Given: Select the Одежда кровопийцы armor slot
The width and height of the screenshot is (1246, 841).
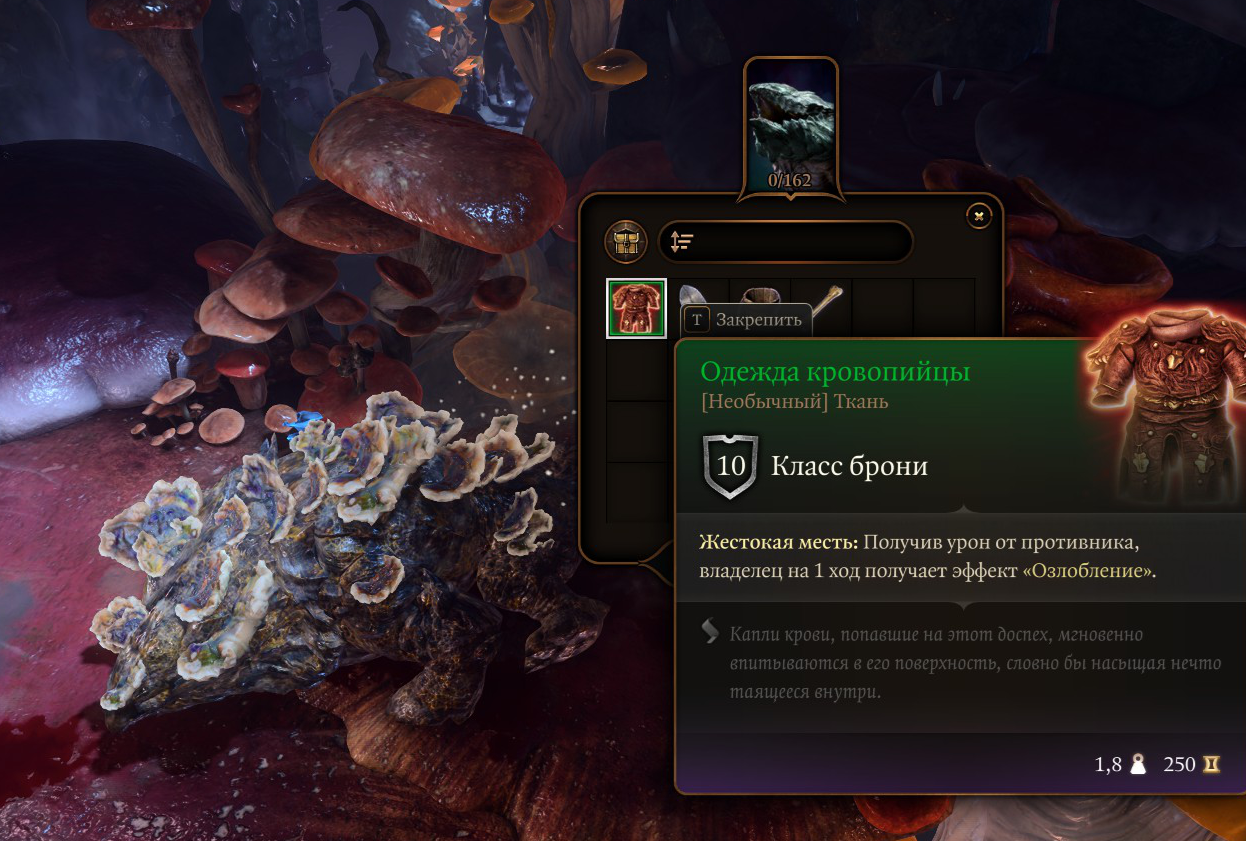Looking at the screenshot, I should click(637, 308).
